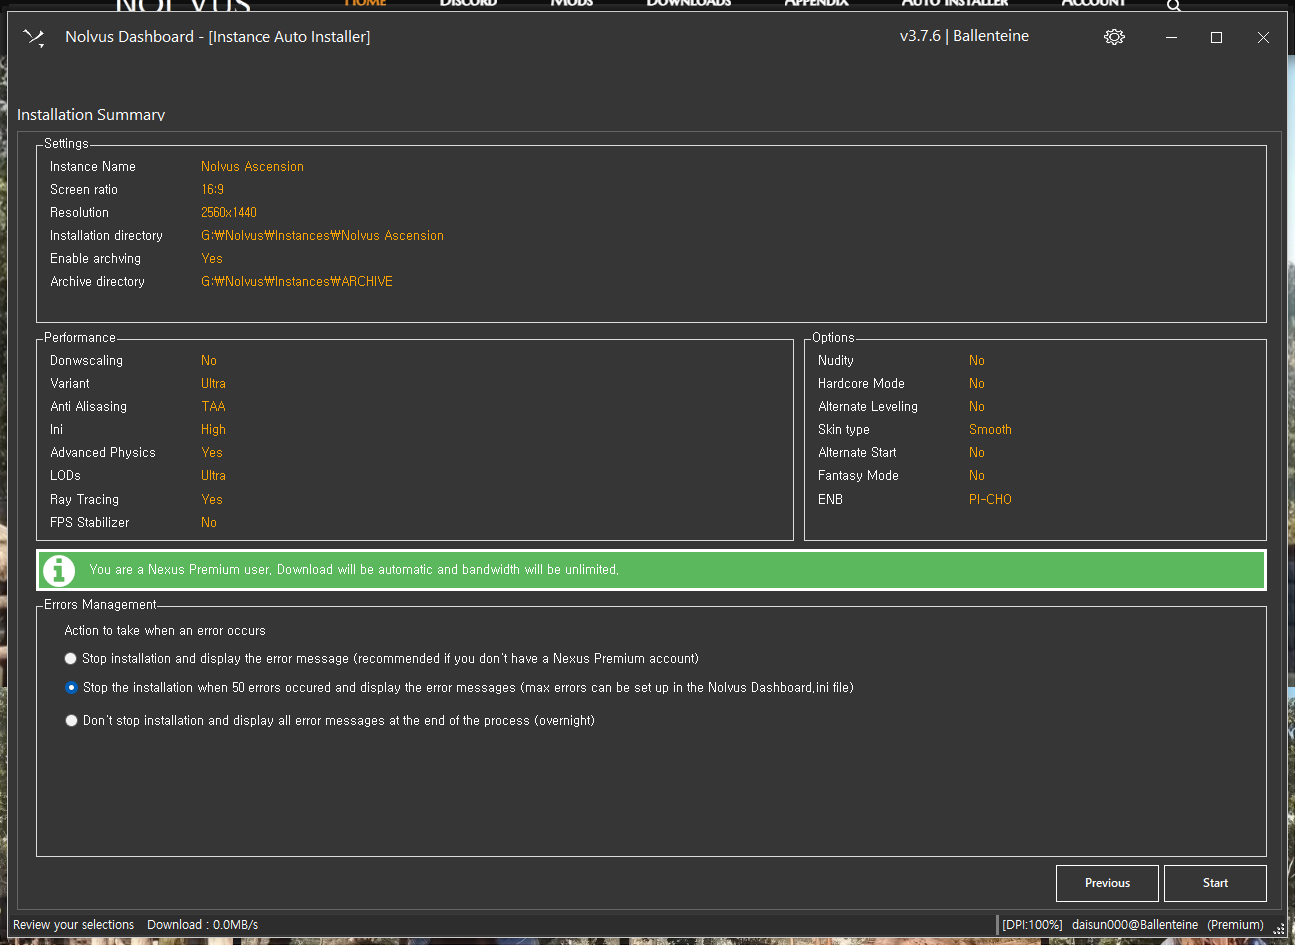Click the Archive directory label

coord(97,282)
